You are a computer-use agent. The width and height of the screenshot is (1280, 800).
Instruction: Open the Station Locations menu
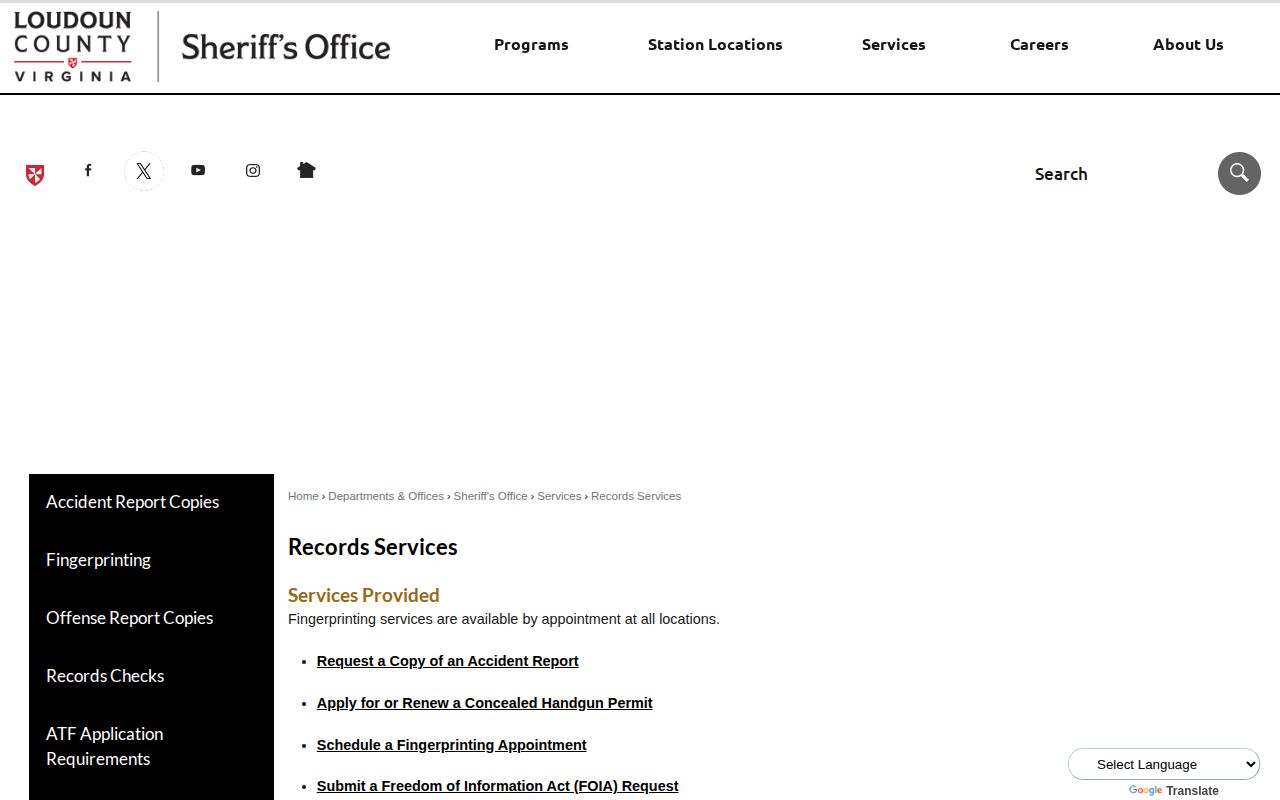pyautogui.click(x=715, y=45)
